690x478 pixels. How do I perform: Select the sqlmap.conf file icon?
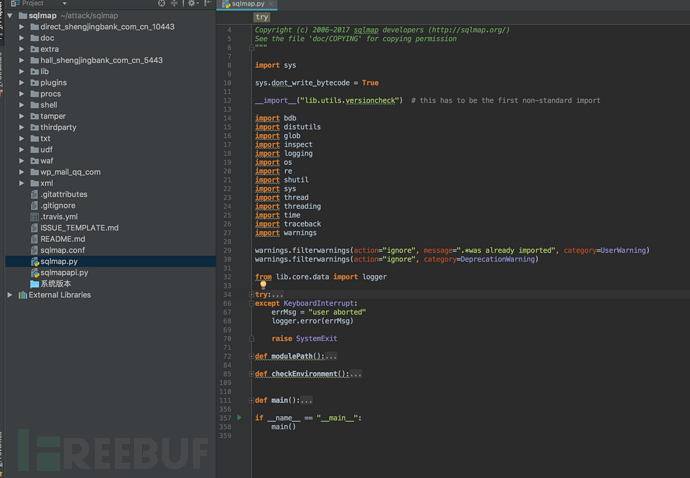(x=34, y=250)
